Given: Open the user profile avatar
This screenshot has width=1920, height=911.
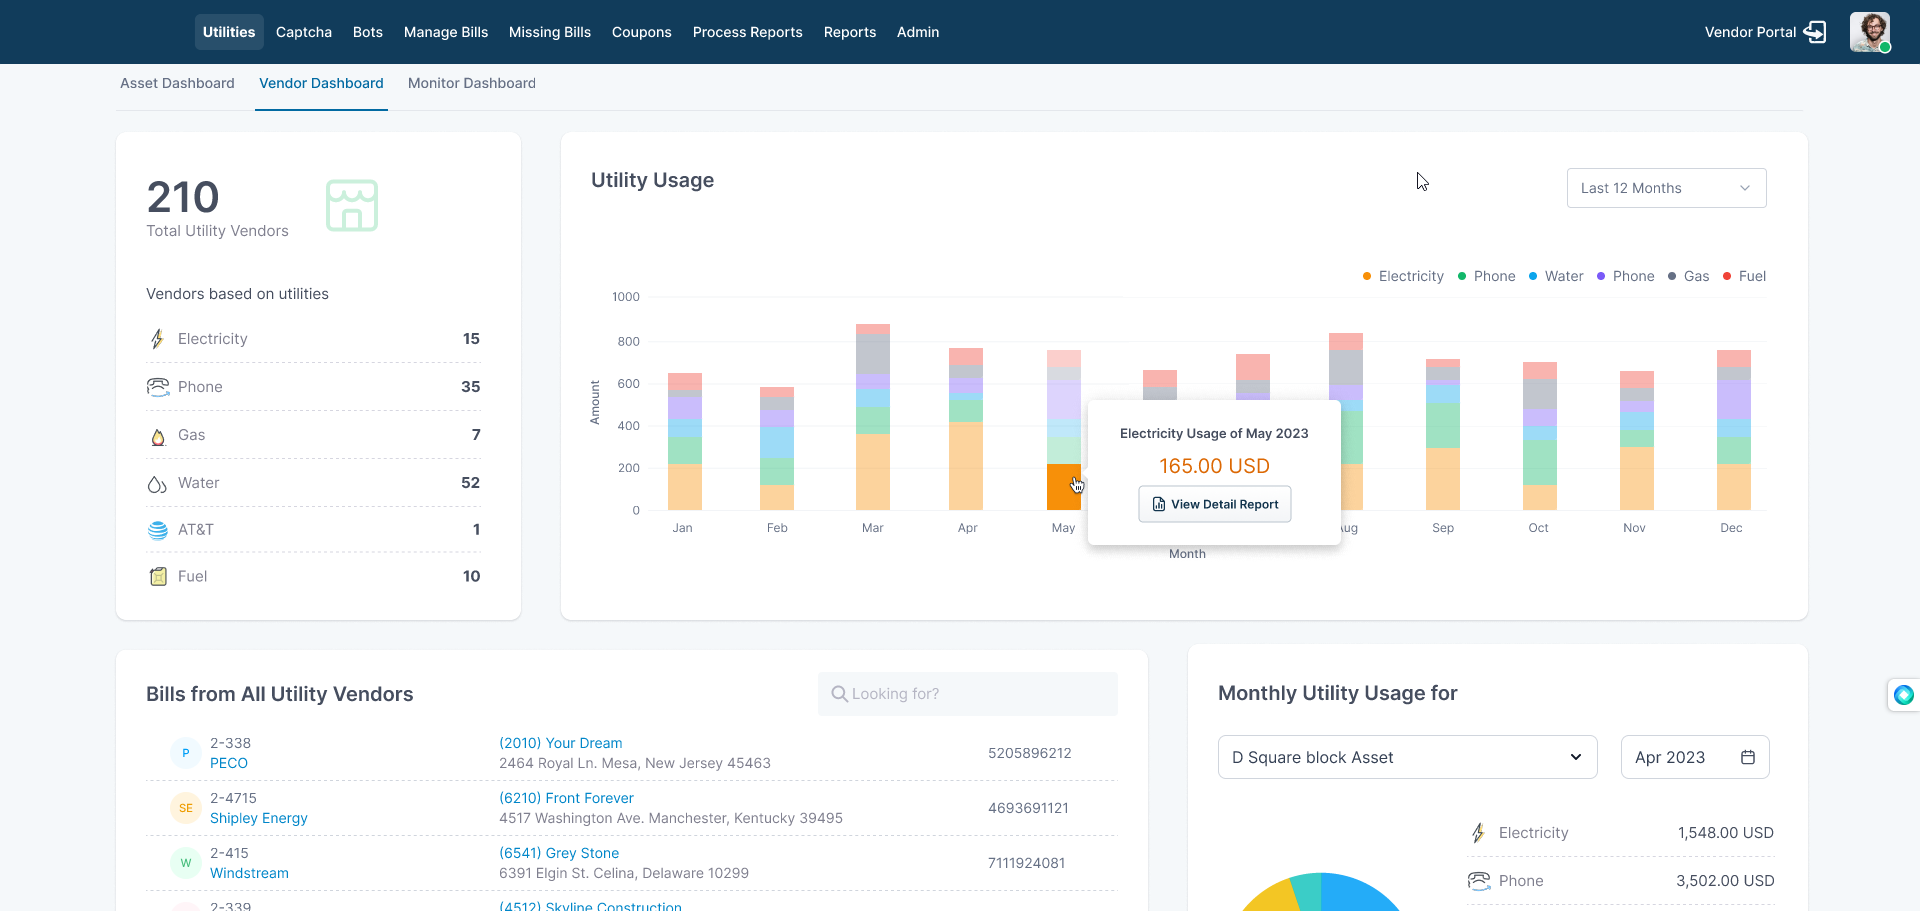Looking at the screenshot, I should pyautogui.click(x=1870, y=32).
